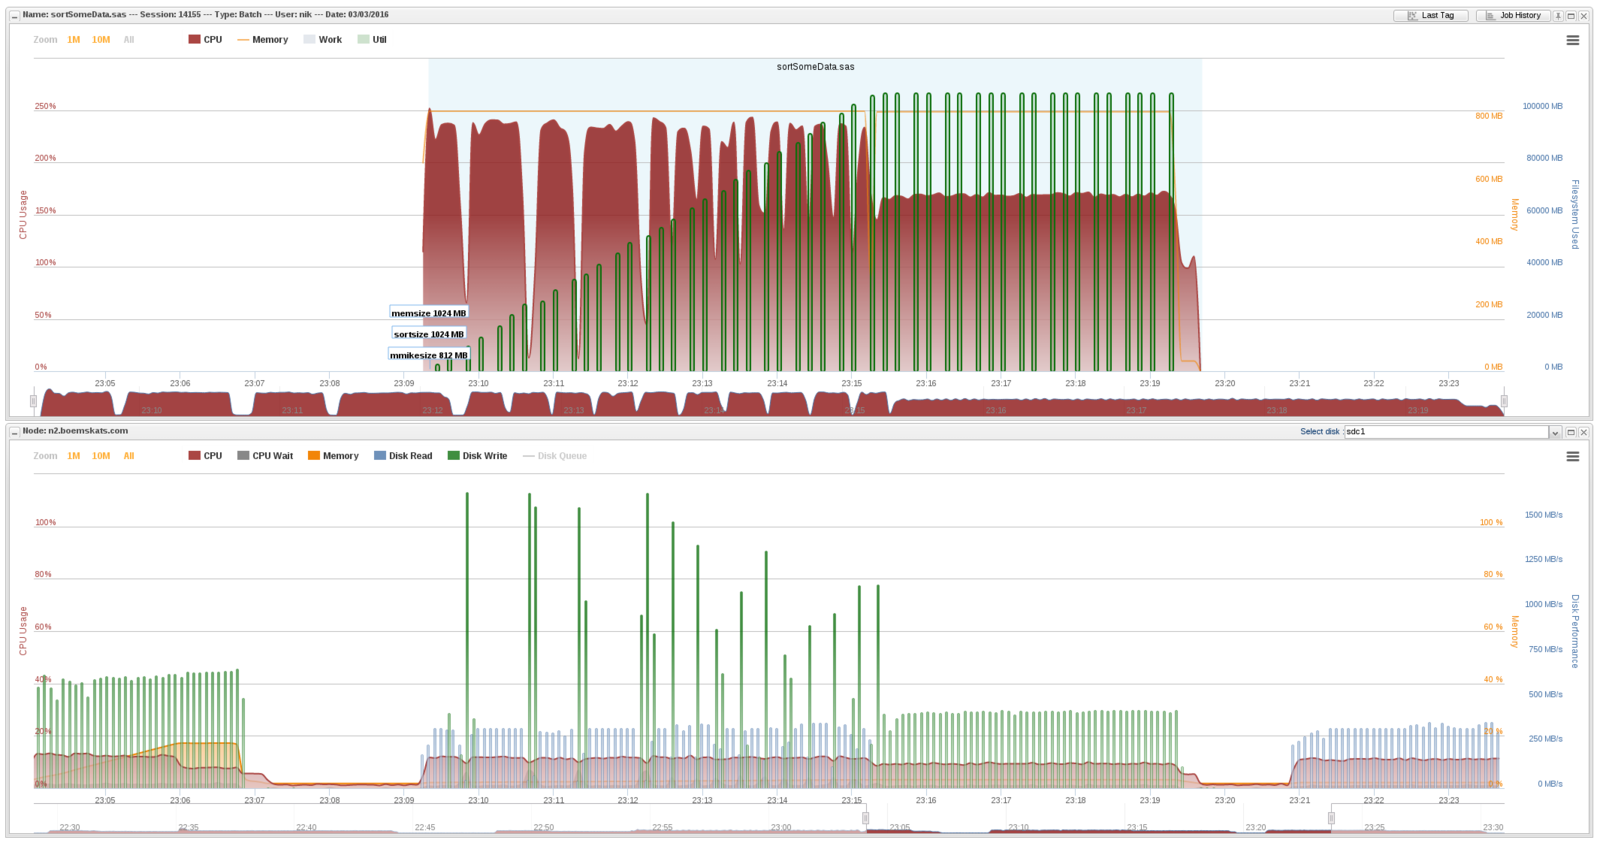Image resolution: width=1600 pixels, height=843 pixels.
Task: Click the sdc1 disk input field
Action: [1447, 432]
